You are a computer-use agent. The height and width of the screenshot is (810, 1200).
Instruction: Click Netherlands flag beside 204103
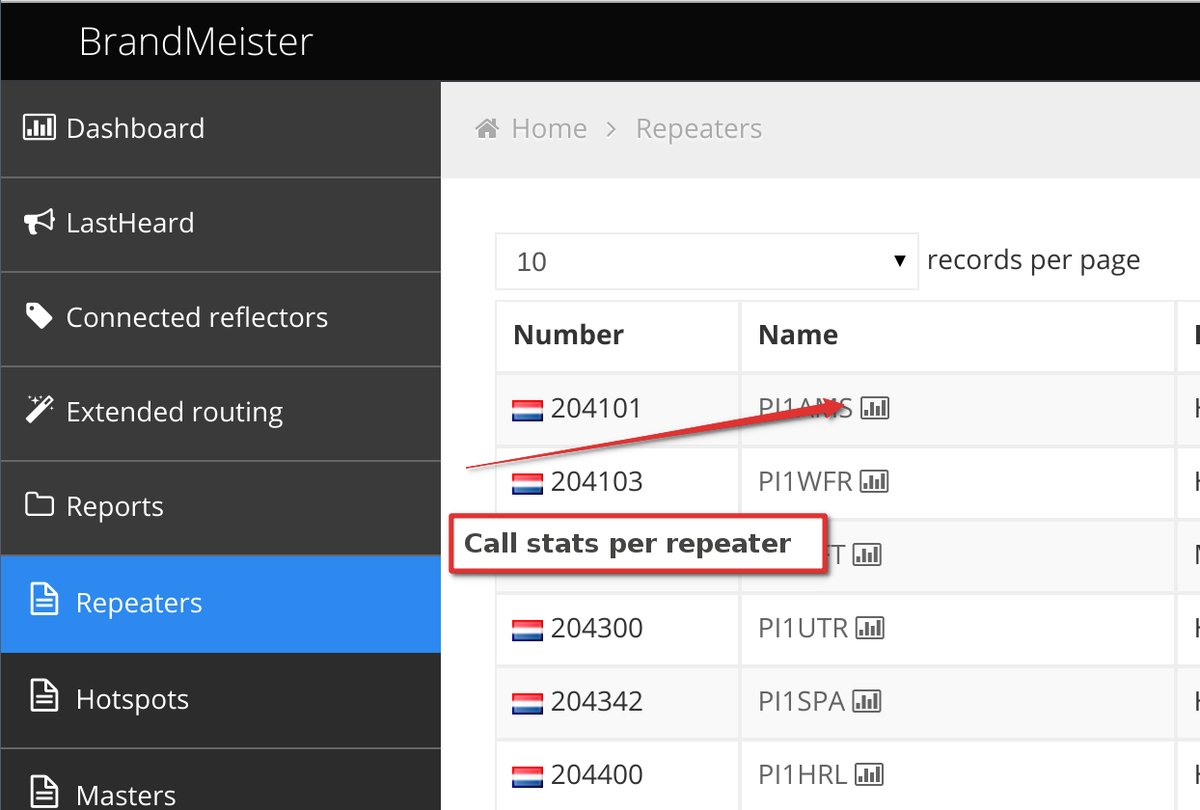tap(527, 483)
